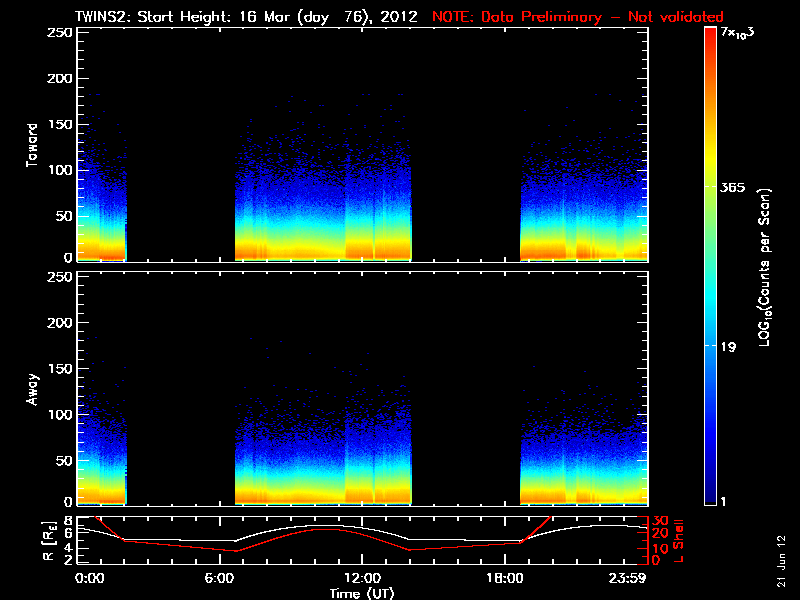800x600 pixels.
Task: Click the red 'Data Preliminary' warning note
Action: click(578, 17)
